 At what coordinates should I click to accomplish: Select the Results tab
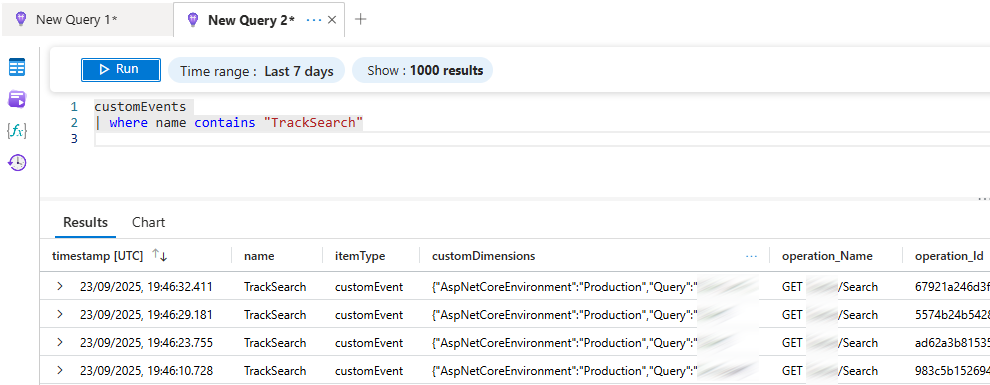coord(86,222)
